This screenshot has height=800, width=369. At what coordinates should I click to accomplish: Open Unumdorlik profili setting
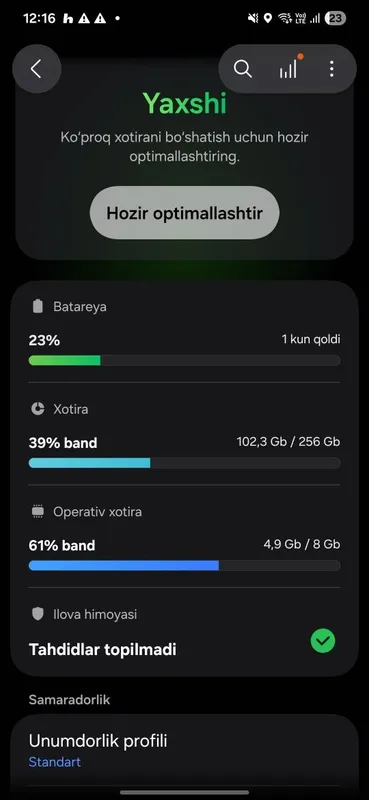tap(184, 751)
